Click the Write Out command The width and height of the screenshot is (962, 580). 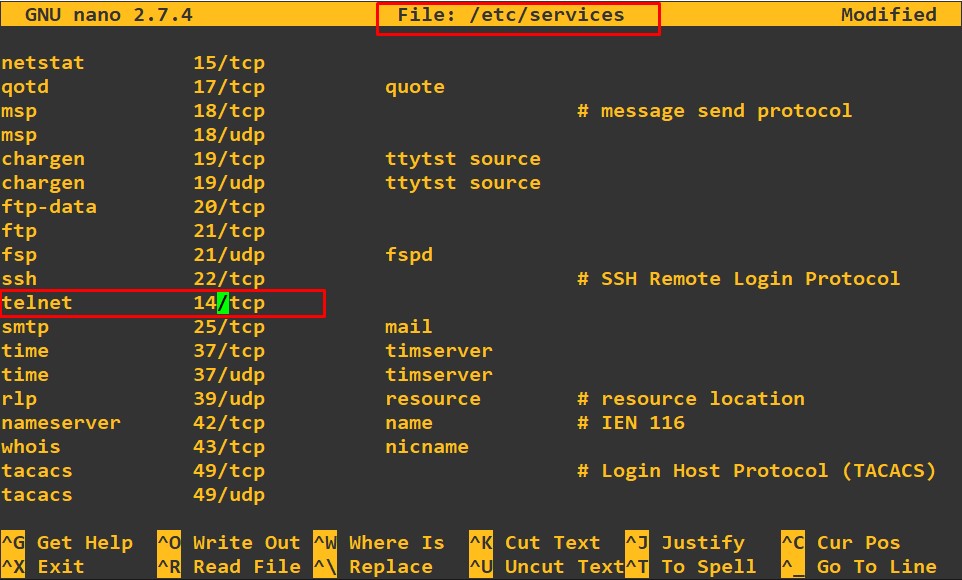click(x=245, y=542)
